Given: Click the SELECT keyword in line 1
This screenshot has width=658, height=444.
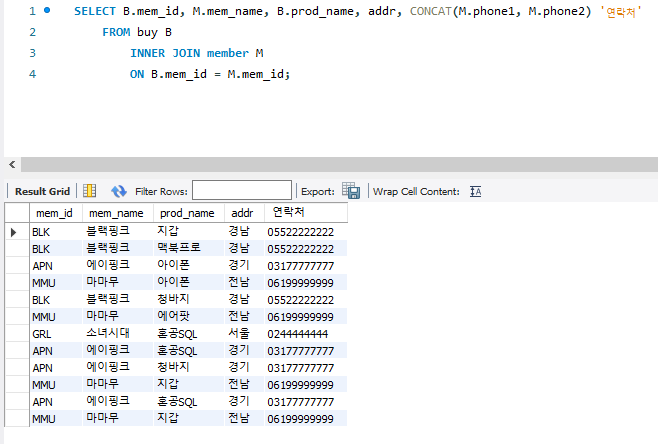Looking at the screenshot, I should pyautogui.click(x=95, y=11).
